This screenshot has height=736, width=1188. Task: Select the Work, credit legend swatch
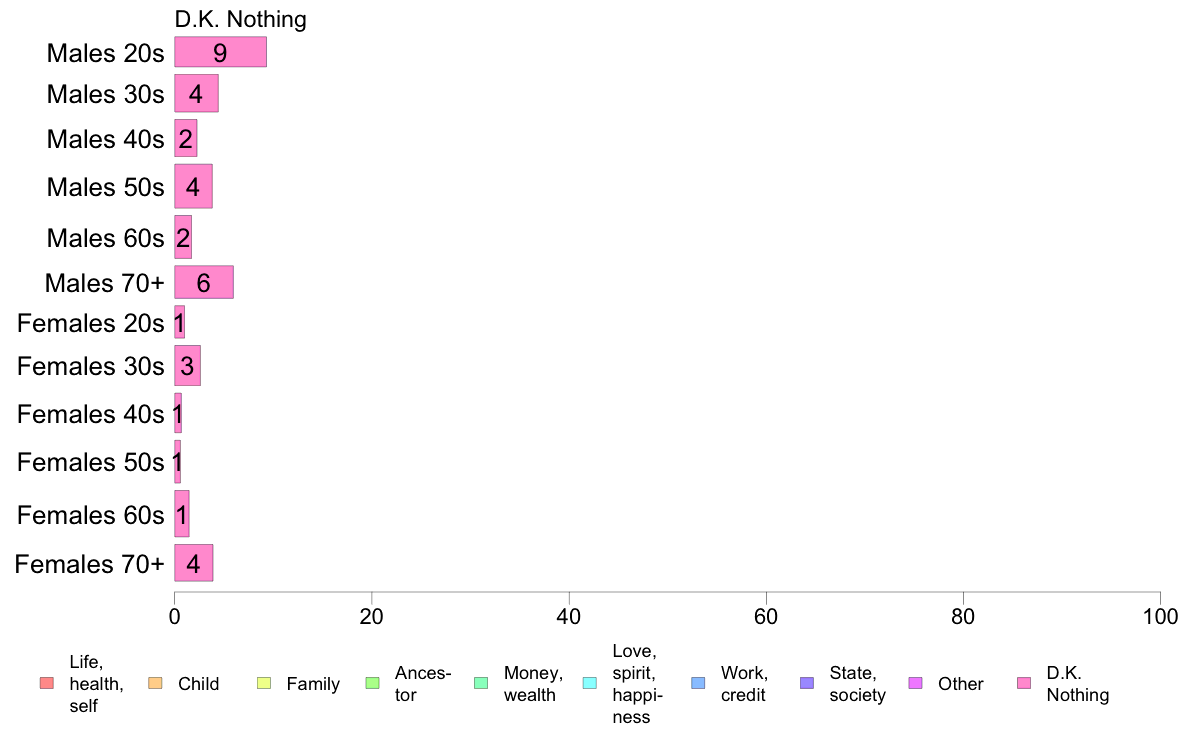(x=697, y=684)
